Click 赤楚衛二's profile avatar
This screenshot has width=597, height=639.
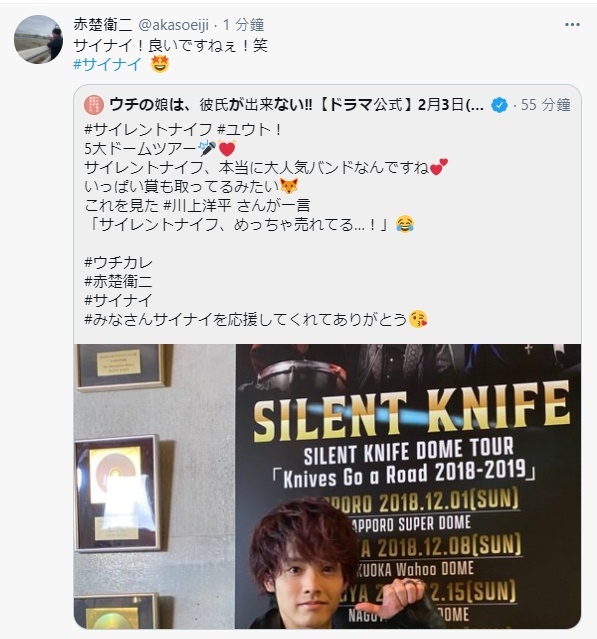click(38, 40)
